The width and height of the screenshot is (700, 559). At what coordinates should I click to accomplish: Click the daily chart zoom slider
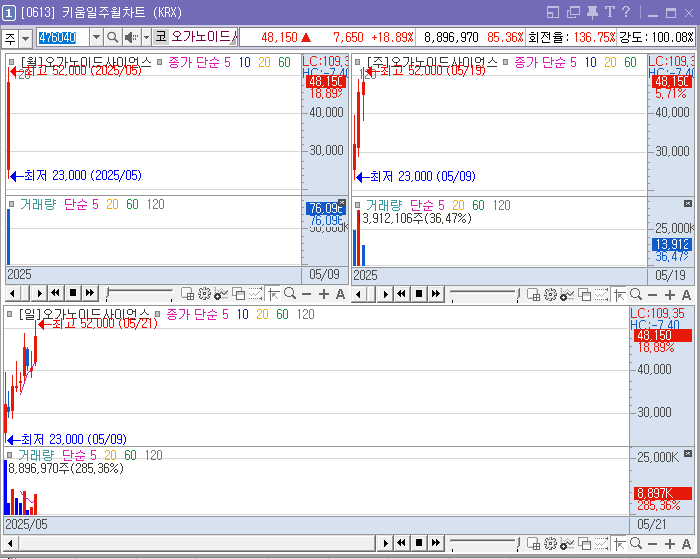[x=485, y=544]
